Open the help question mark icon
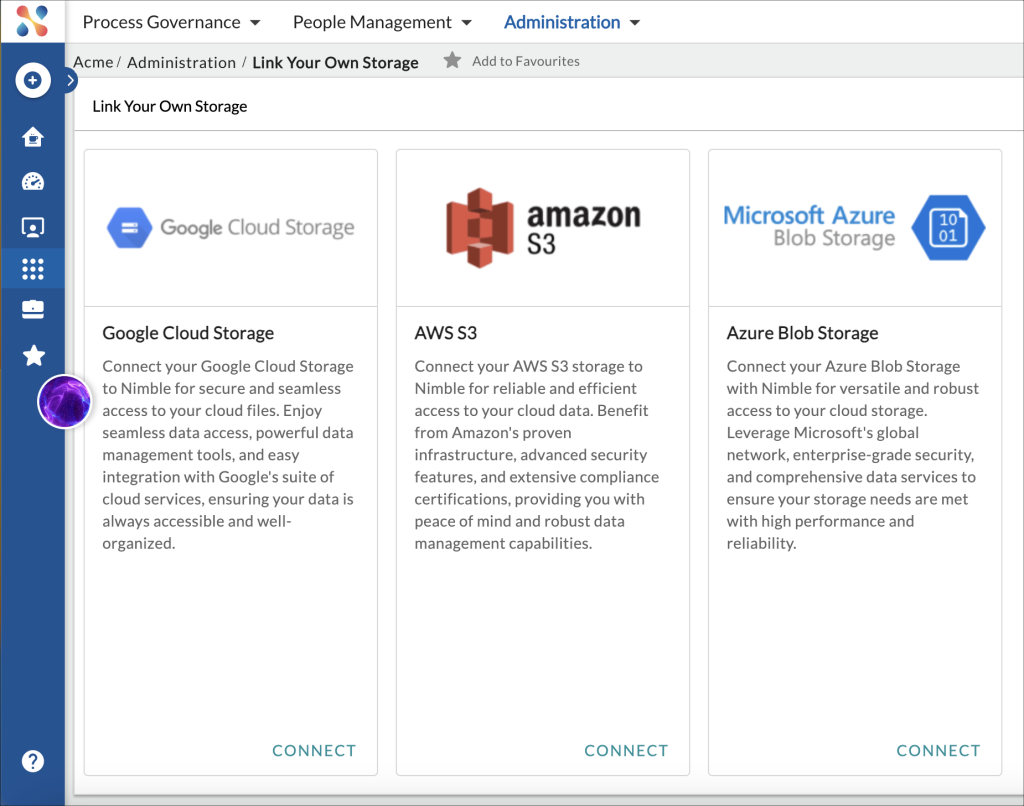The image size is (1024, 806). pos(33,761)
